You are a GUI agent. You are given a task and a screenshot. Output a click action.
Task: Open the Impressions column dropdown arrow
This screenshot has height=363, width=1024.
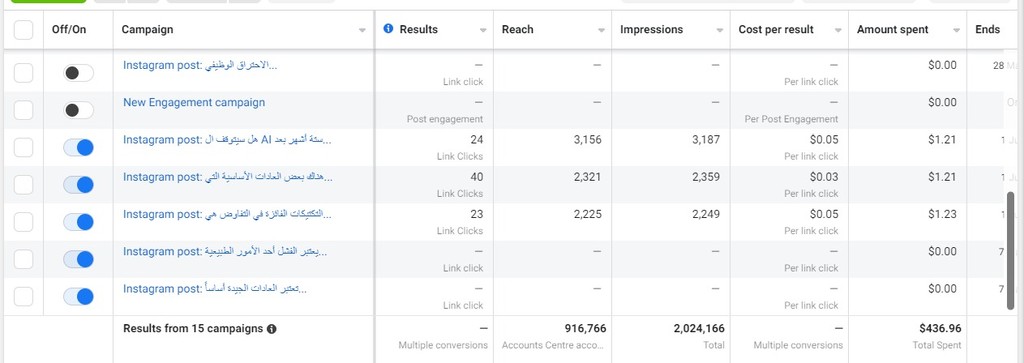point(720,30)
